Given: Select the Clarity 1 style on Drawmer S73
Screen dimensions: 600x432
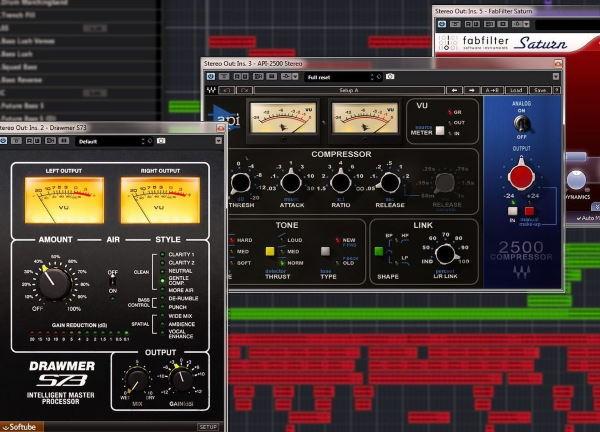Looking at the screenshot, I should pyautogui.click(x=181, y=254).
